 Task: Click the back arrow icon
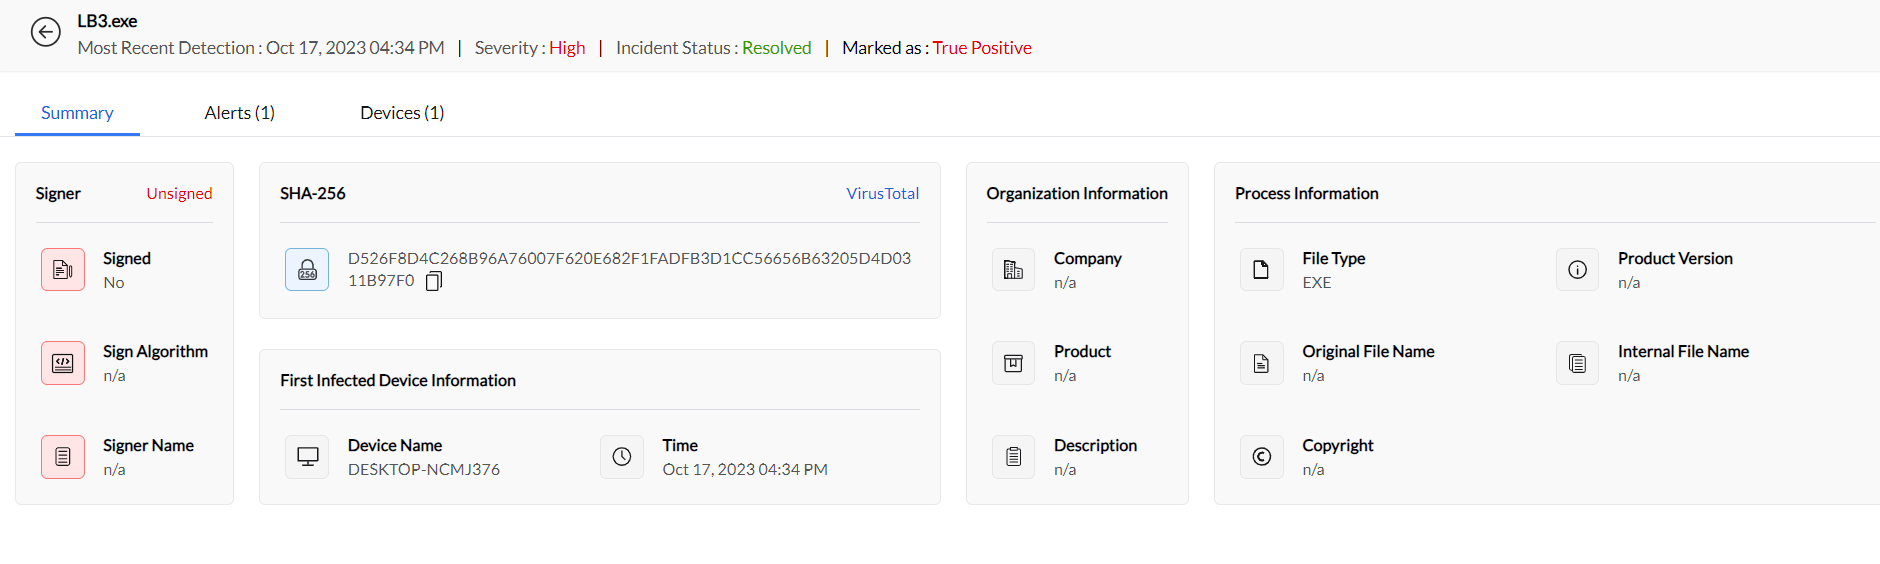coord(45,33)
